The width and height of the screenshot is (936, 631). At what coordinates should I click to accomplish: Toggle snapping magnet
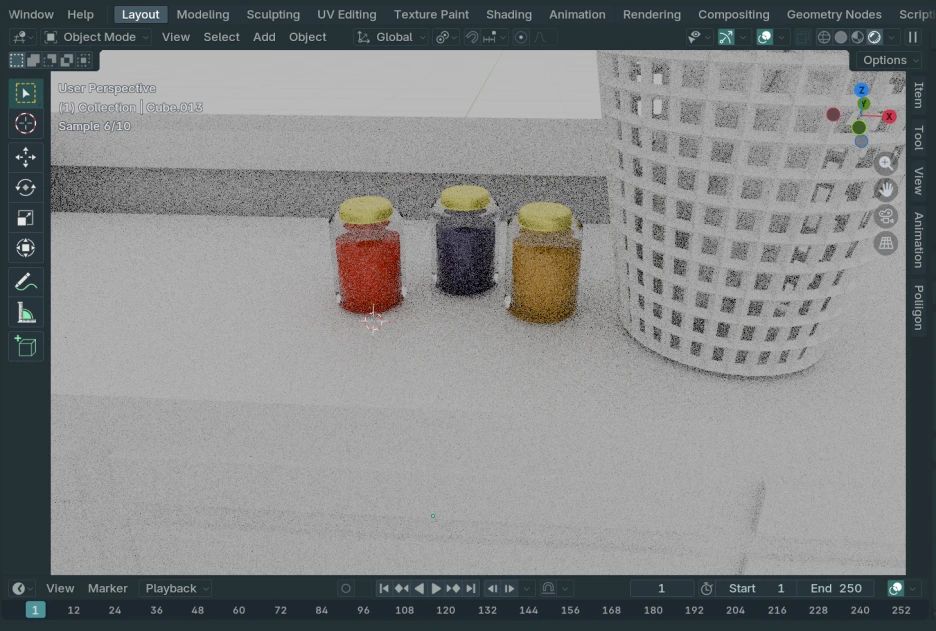pyautogui.click(x=472, y=37)
